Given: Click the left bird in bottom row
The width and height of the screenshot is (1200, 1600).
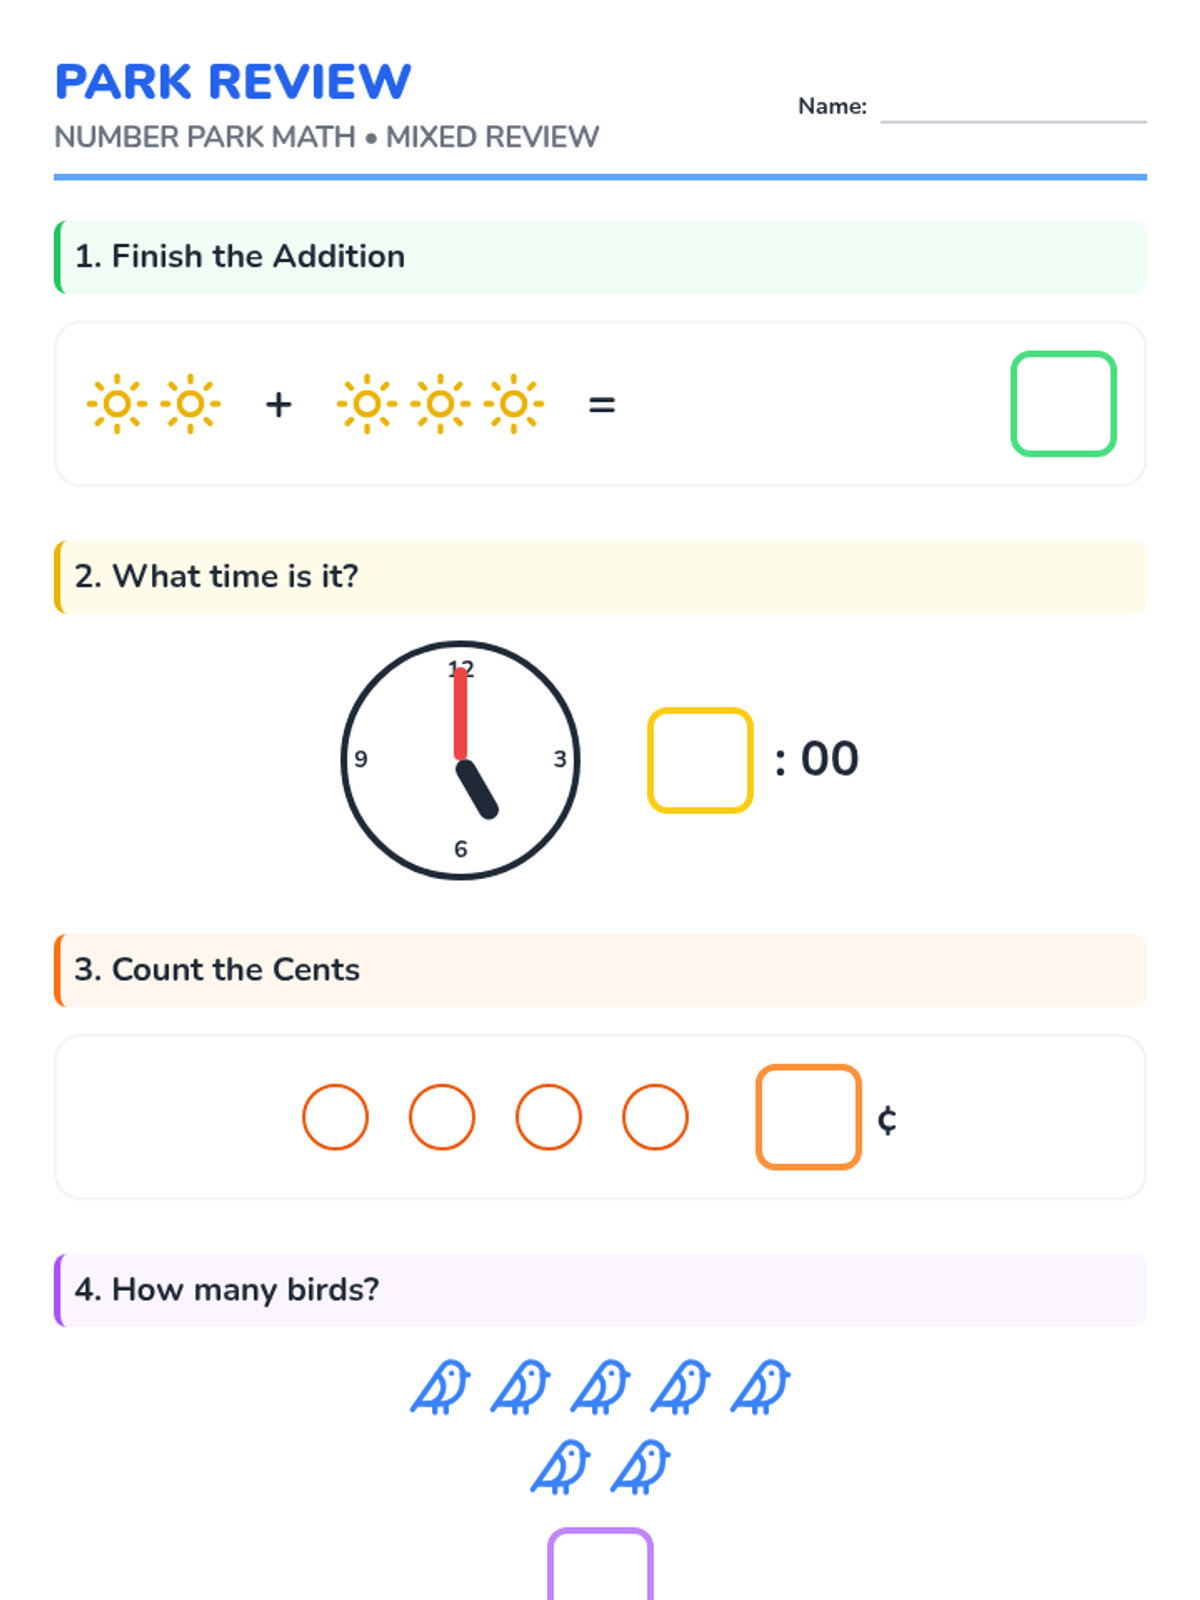Looking at the screenshot, I should tap(560, 1467).
